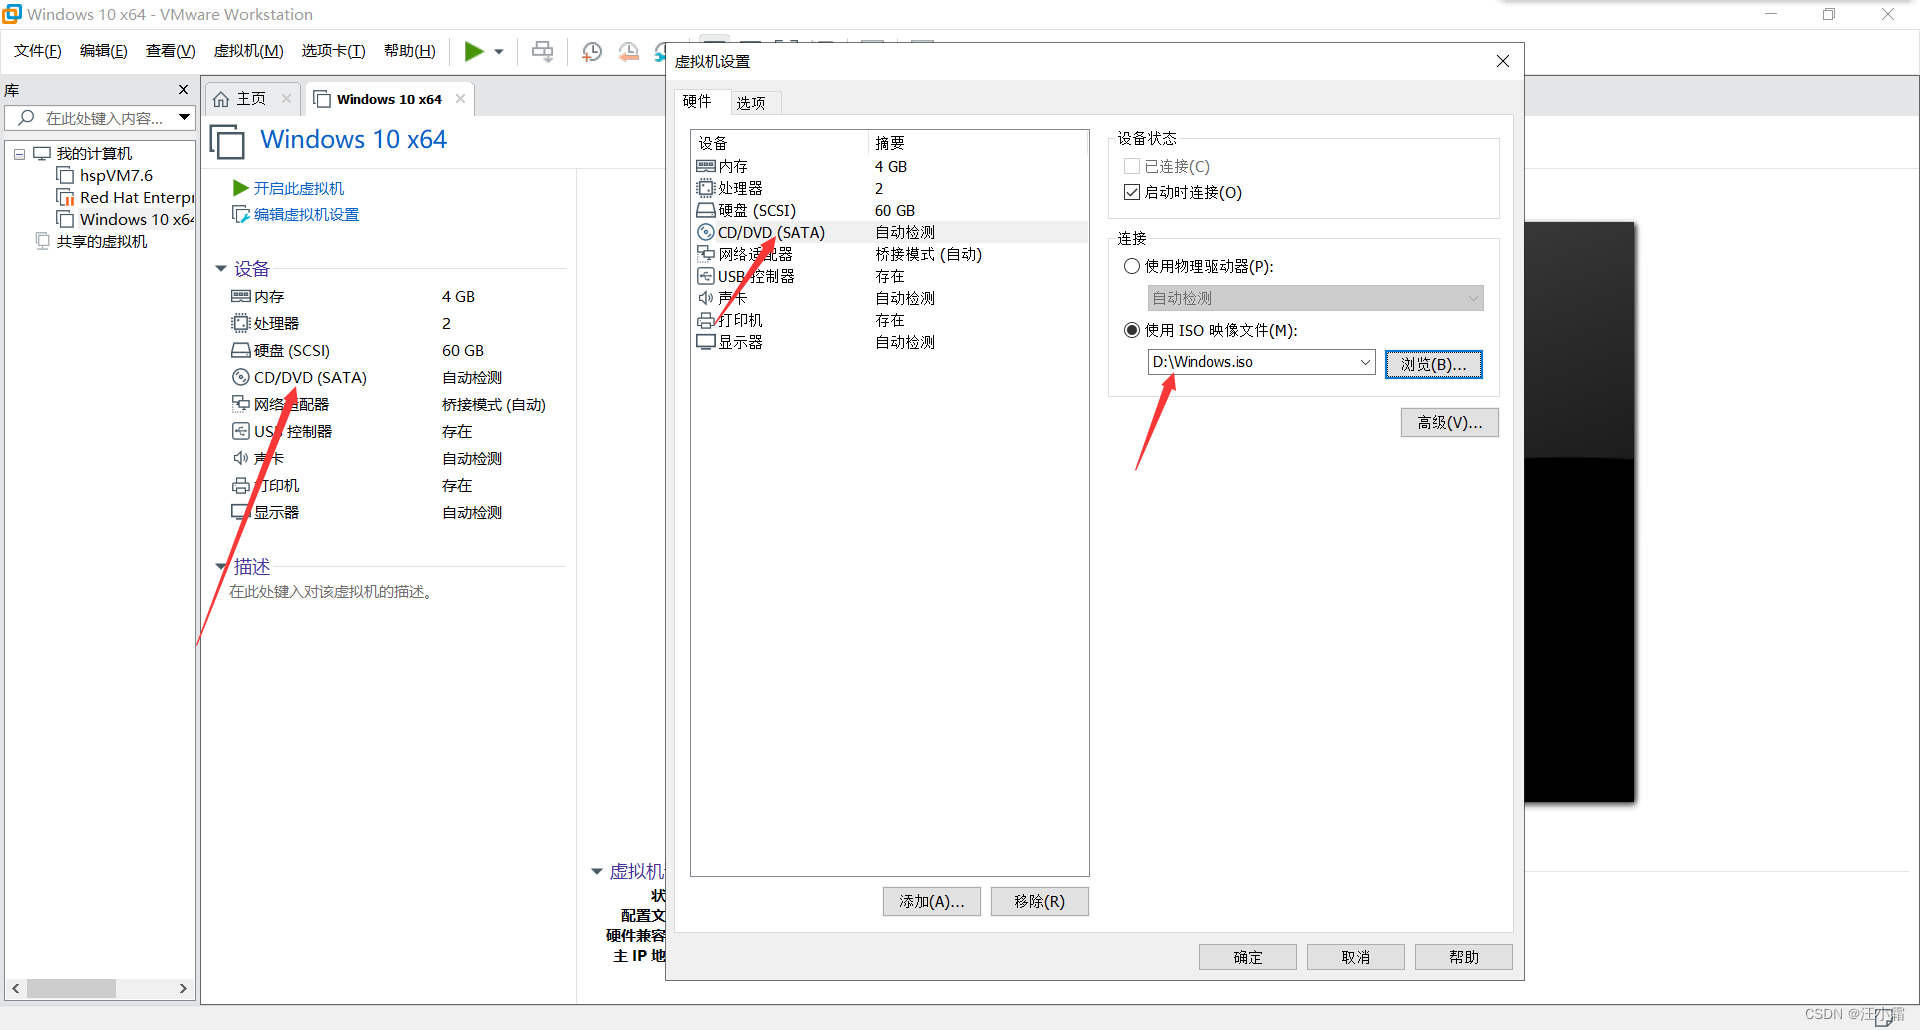Click 显示器 display icon on VM summary page
1920x1030 pixels.
[240, 512]
